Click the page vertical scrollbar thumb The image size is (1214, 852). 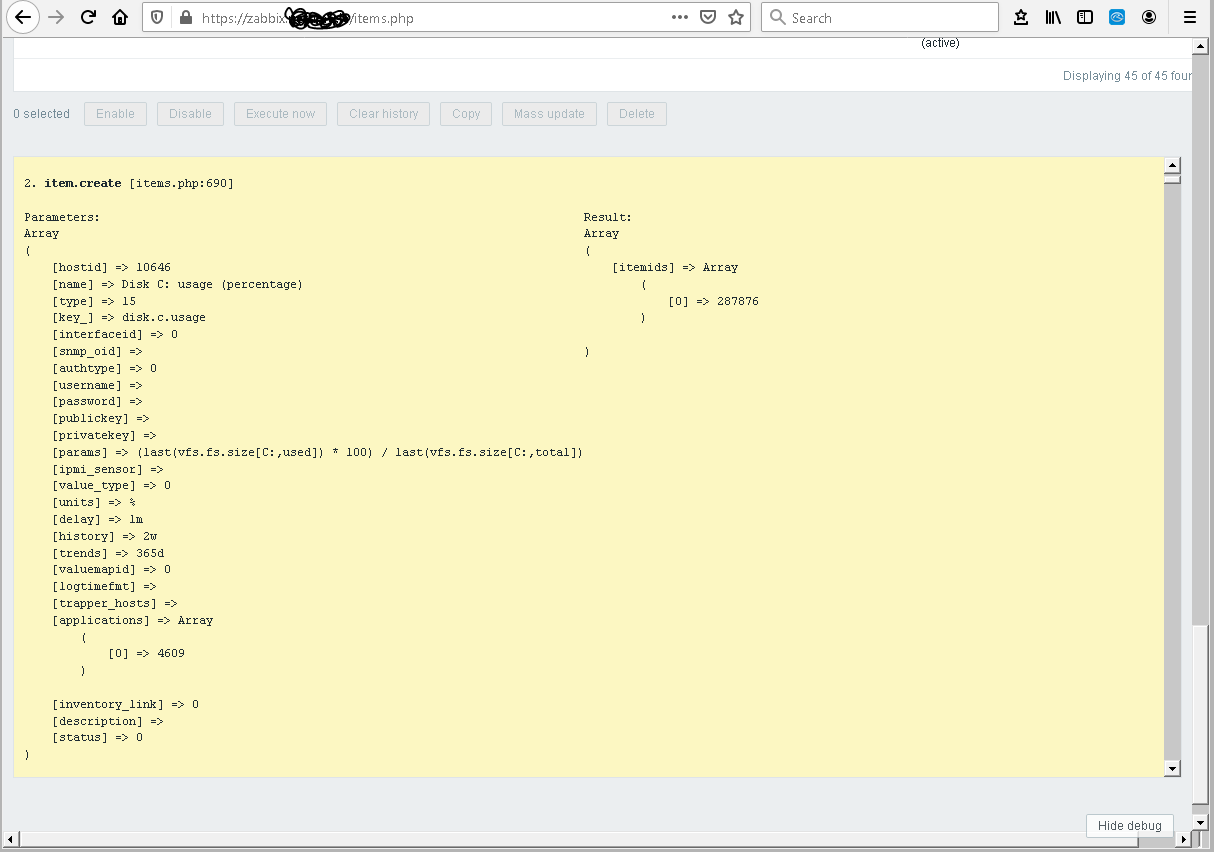pyautogui.click(x=1200, y=715)
